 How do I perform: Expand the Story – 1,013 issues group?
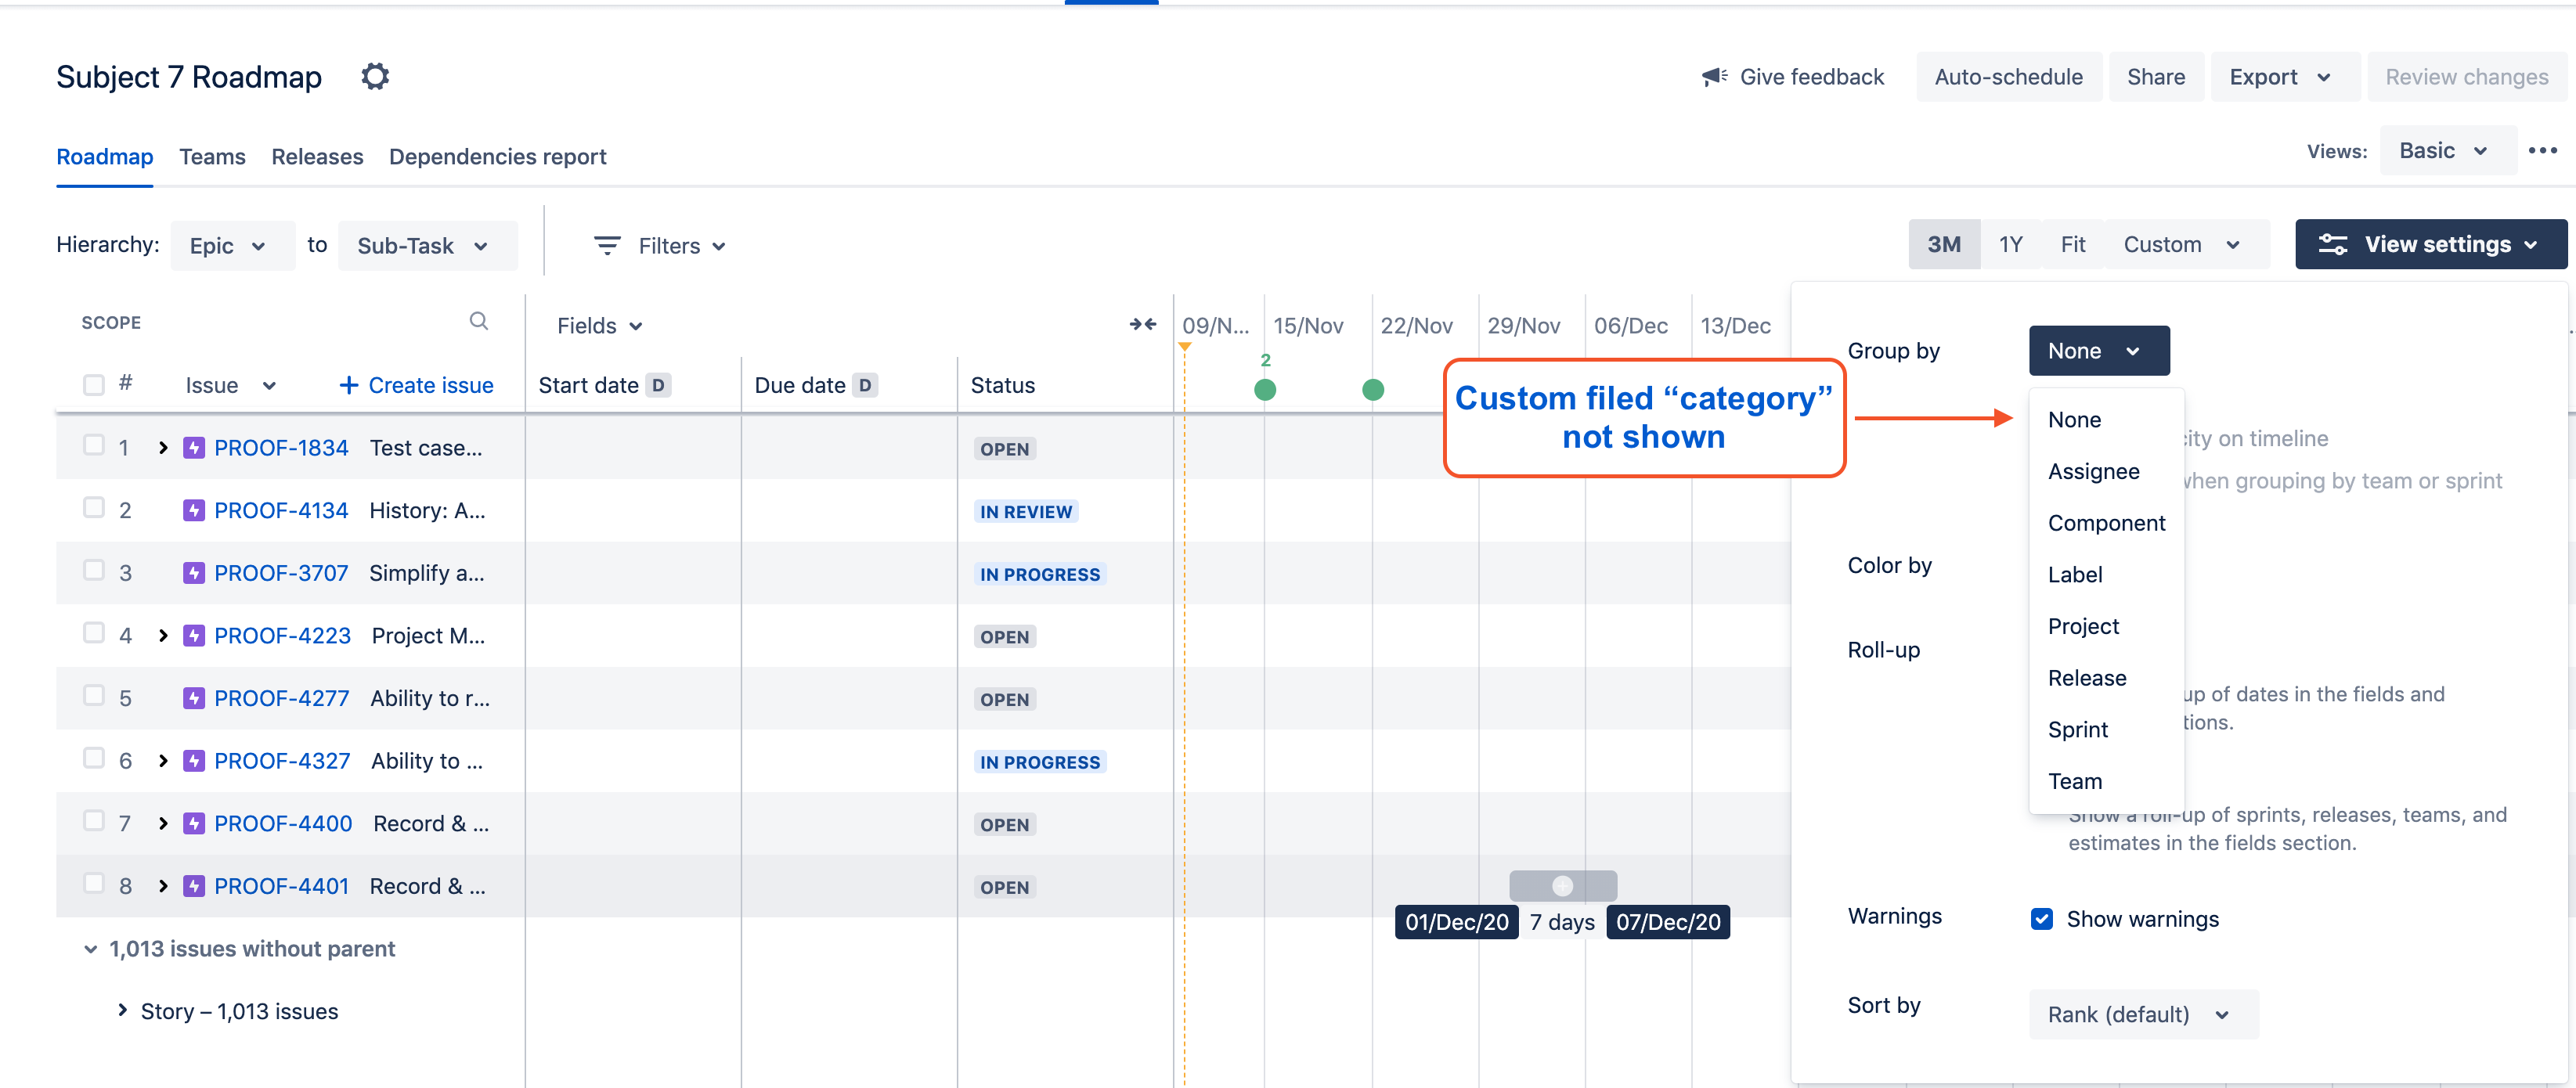pos(122,1011)
